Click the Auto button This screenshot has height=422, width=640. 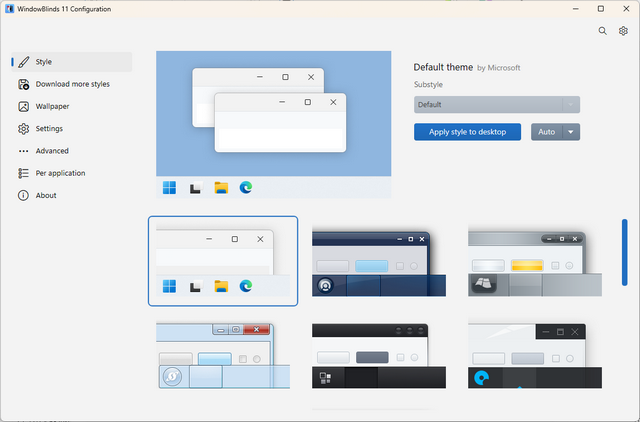(x=546, y=132)
